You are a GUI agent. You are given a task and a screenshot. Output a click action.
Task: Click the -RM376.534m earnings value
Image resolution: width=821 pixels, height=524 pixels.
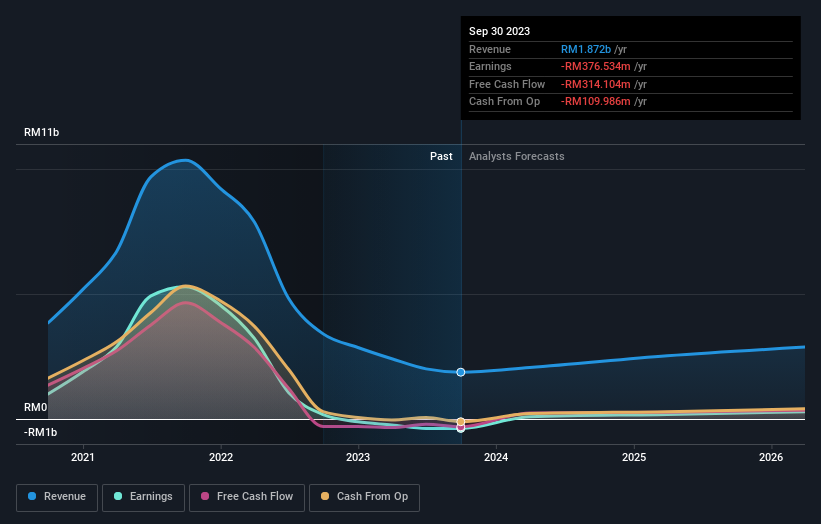pyautogui.click(x=596, y=66)
